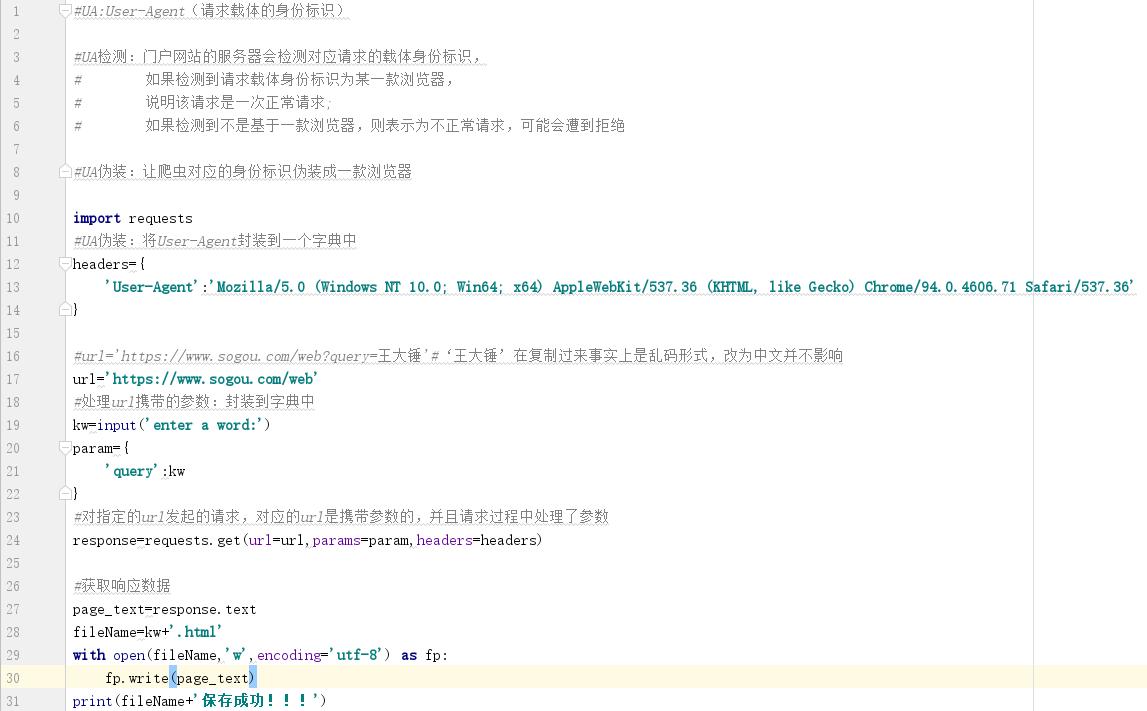The image size is (1147, 711).
Task: Collapse the headers dictionary fold on line 12
Action: pos(65,264)
